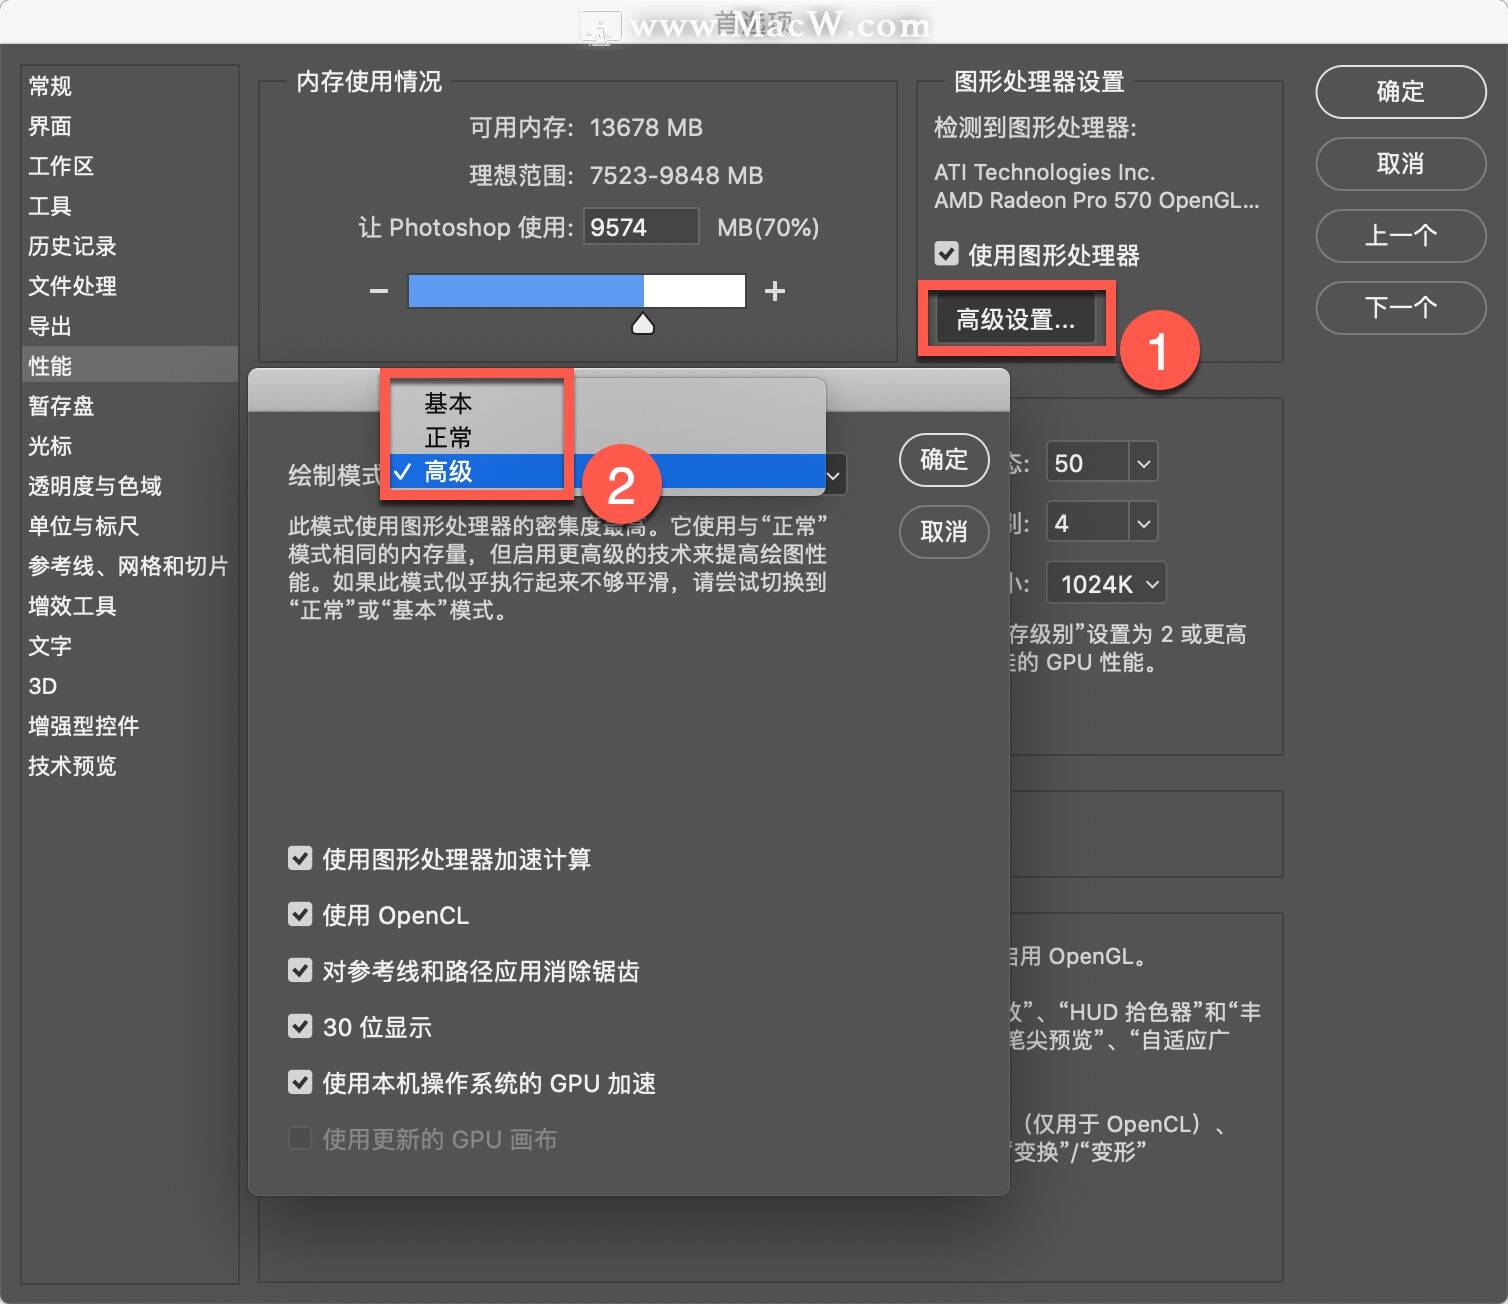The image size is (1508, 1304).
Task: Disable the 使用图形处理器 checkbox
Action: click(x=946, y=253)
